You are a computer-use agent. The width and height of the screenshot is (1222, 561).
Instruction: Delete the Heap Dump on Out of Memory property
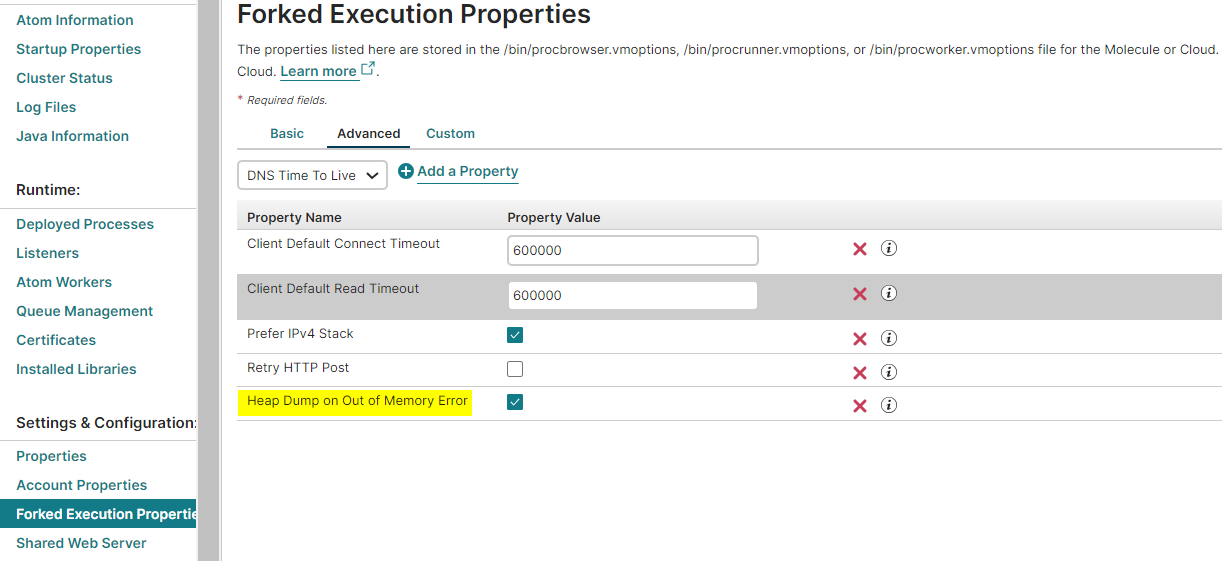coord(859,406)
